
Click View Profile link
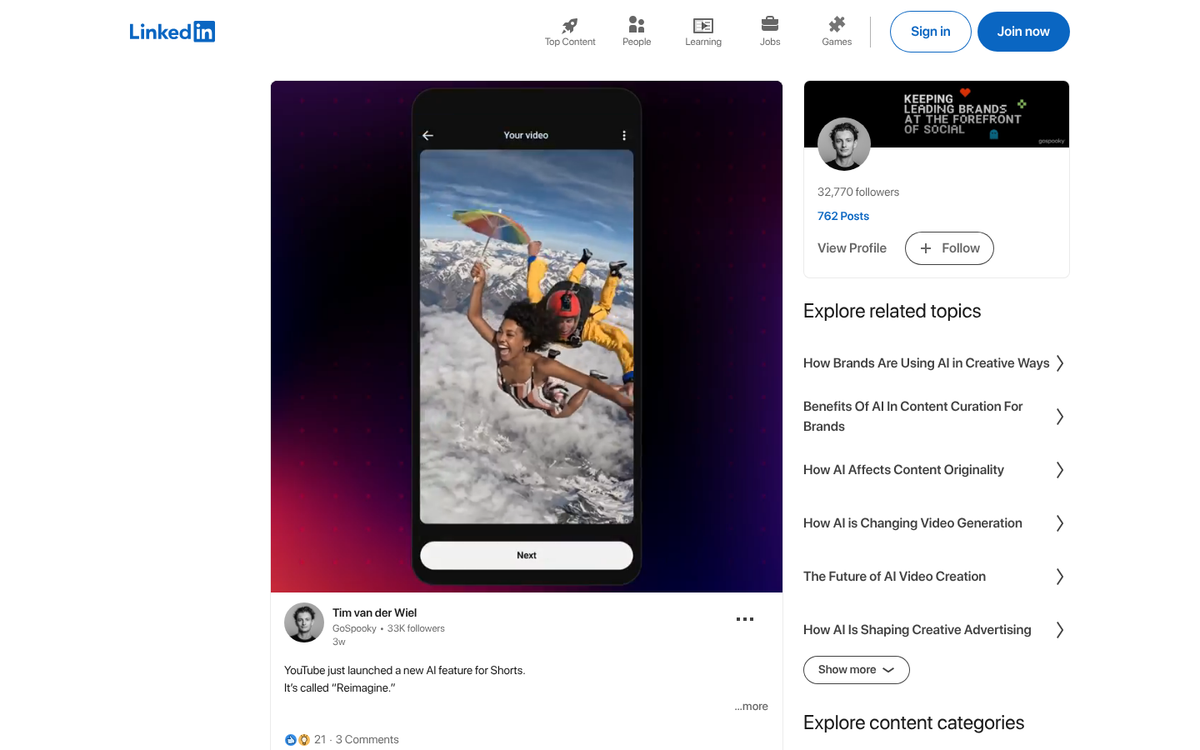point(852,248)
